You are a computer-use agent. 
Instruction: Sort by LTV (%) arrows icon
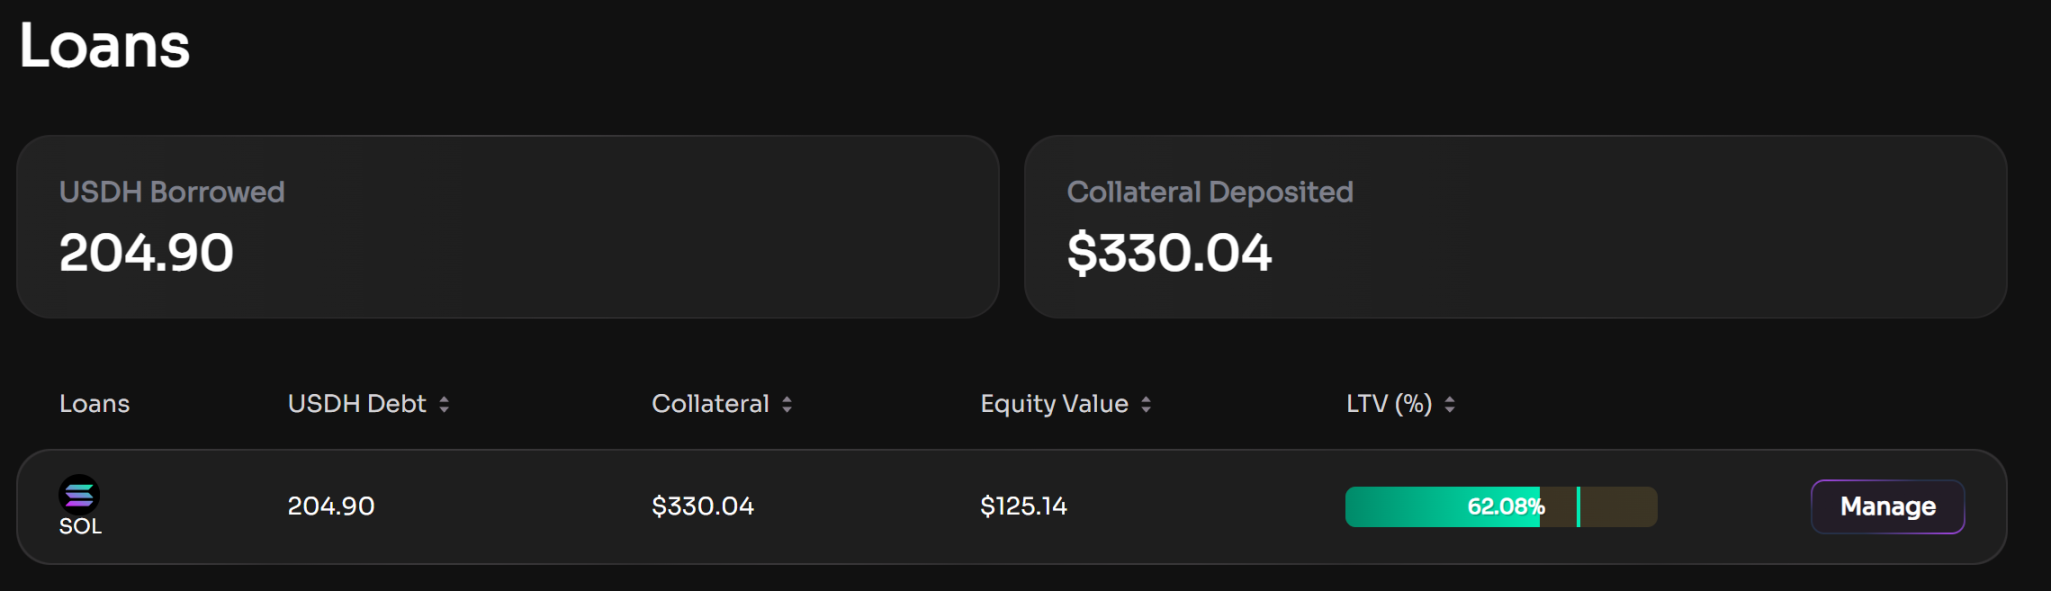(x=1450, y=404)
